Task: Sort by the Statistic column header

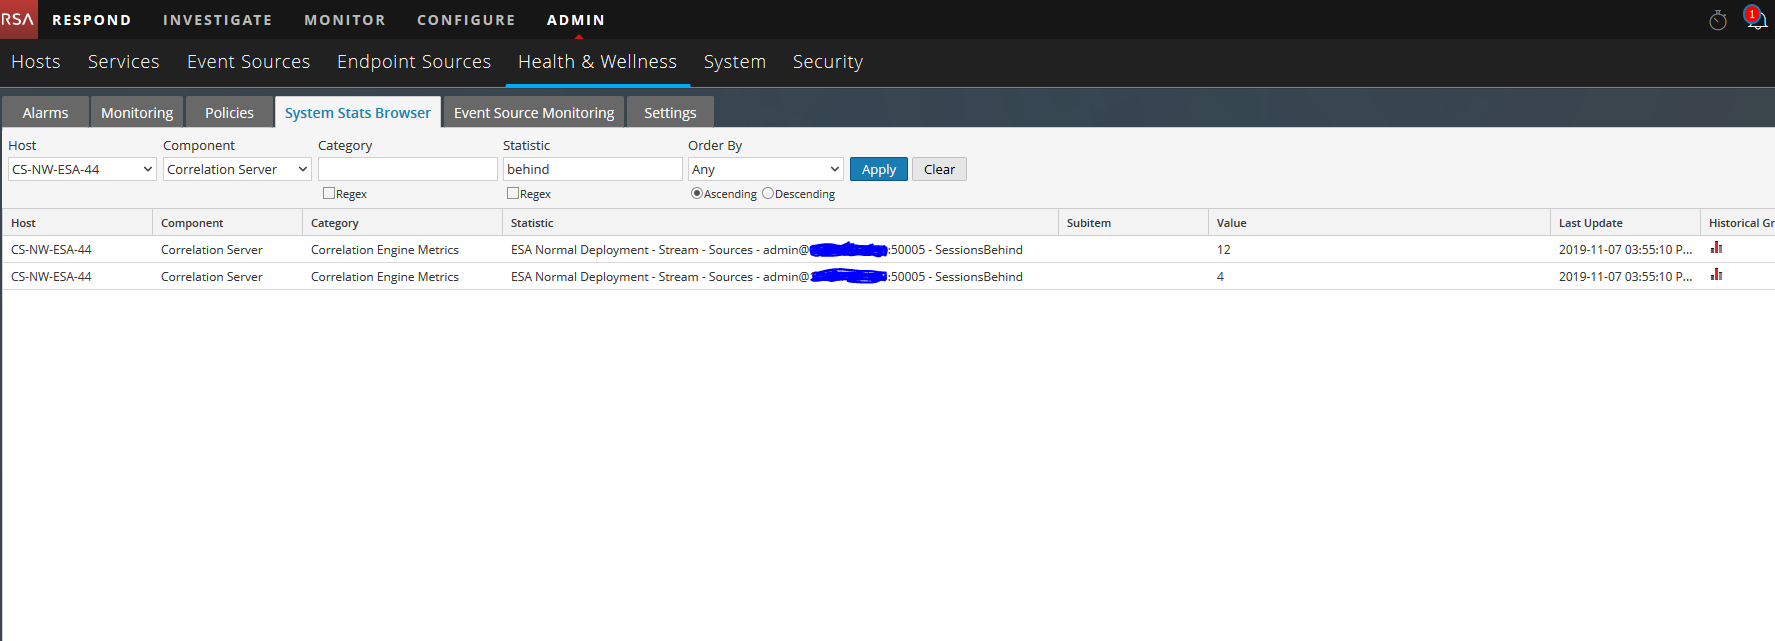Action: (780, 222)
